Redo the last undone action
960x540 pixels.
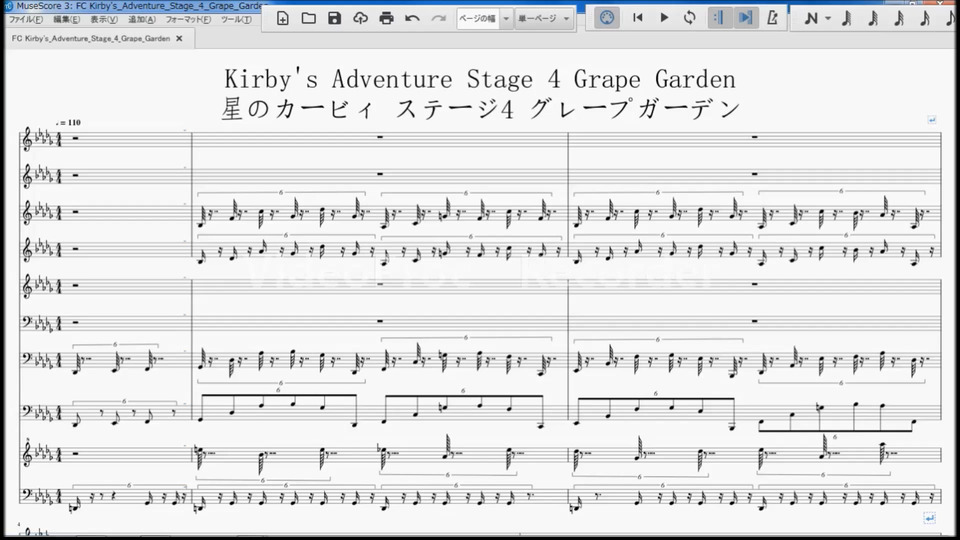coord(438,18)
